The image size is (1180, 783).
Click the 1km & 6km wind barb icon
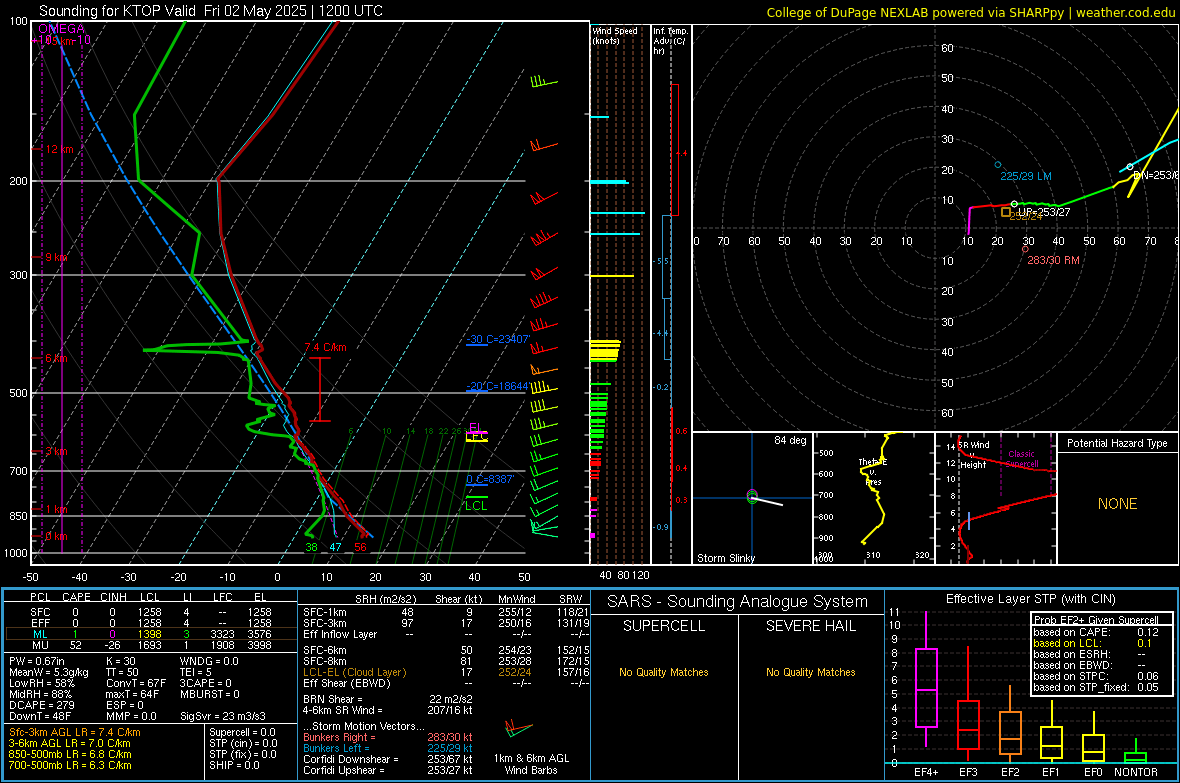518,729
